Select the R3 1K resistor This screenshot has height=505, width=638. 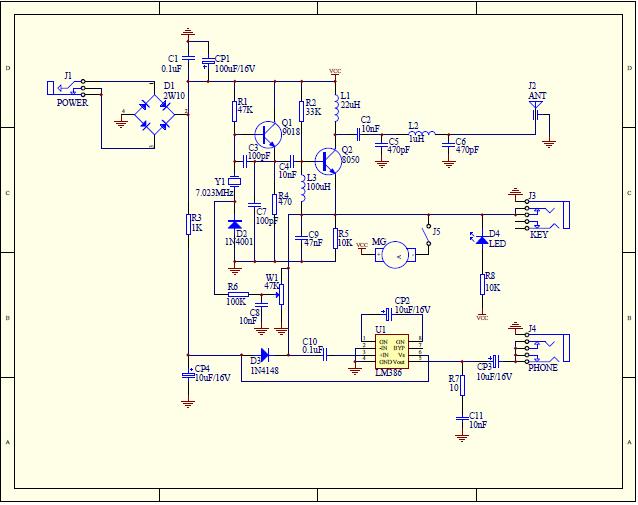188,225
